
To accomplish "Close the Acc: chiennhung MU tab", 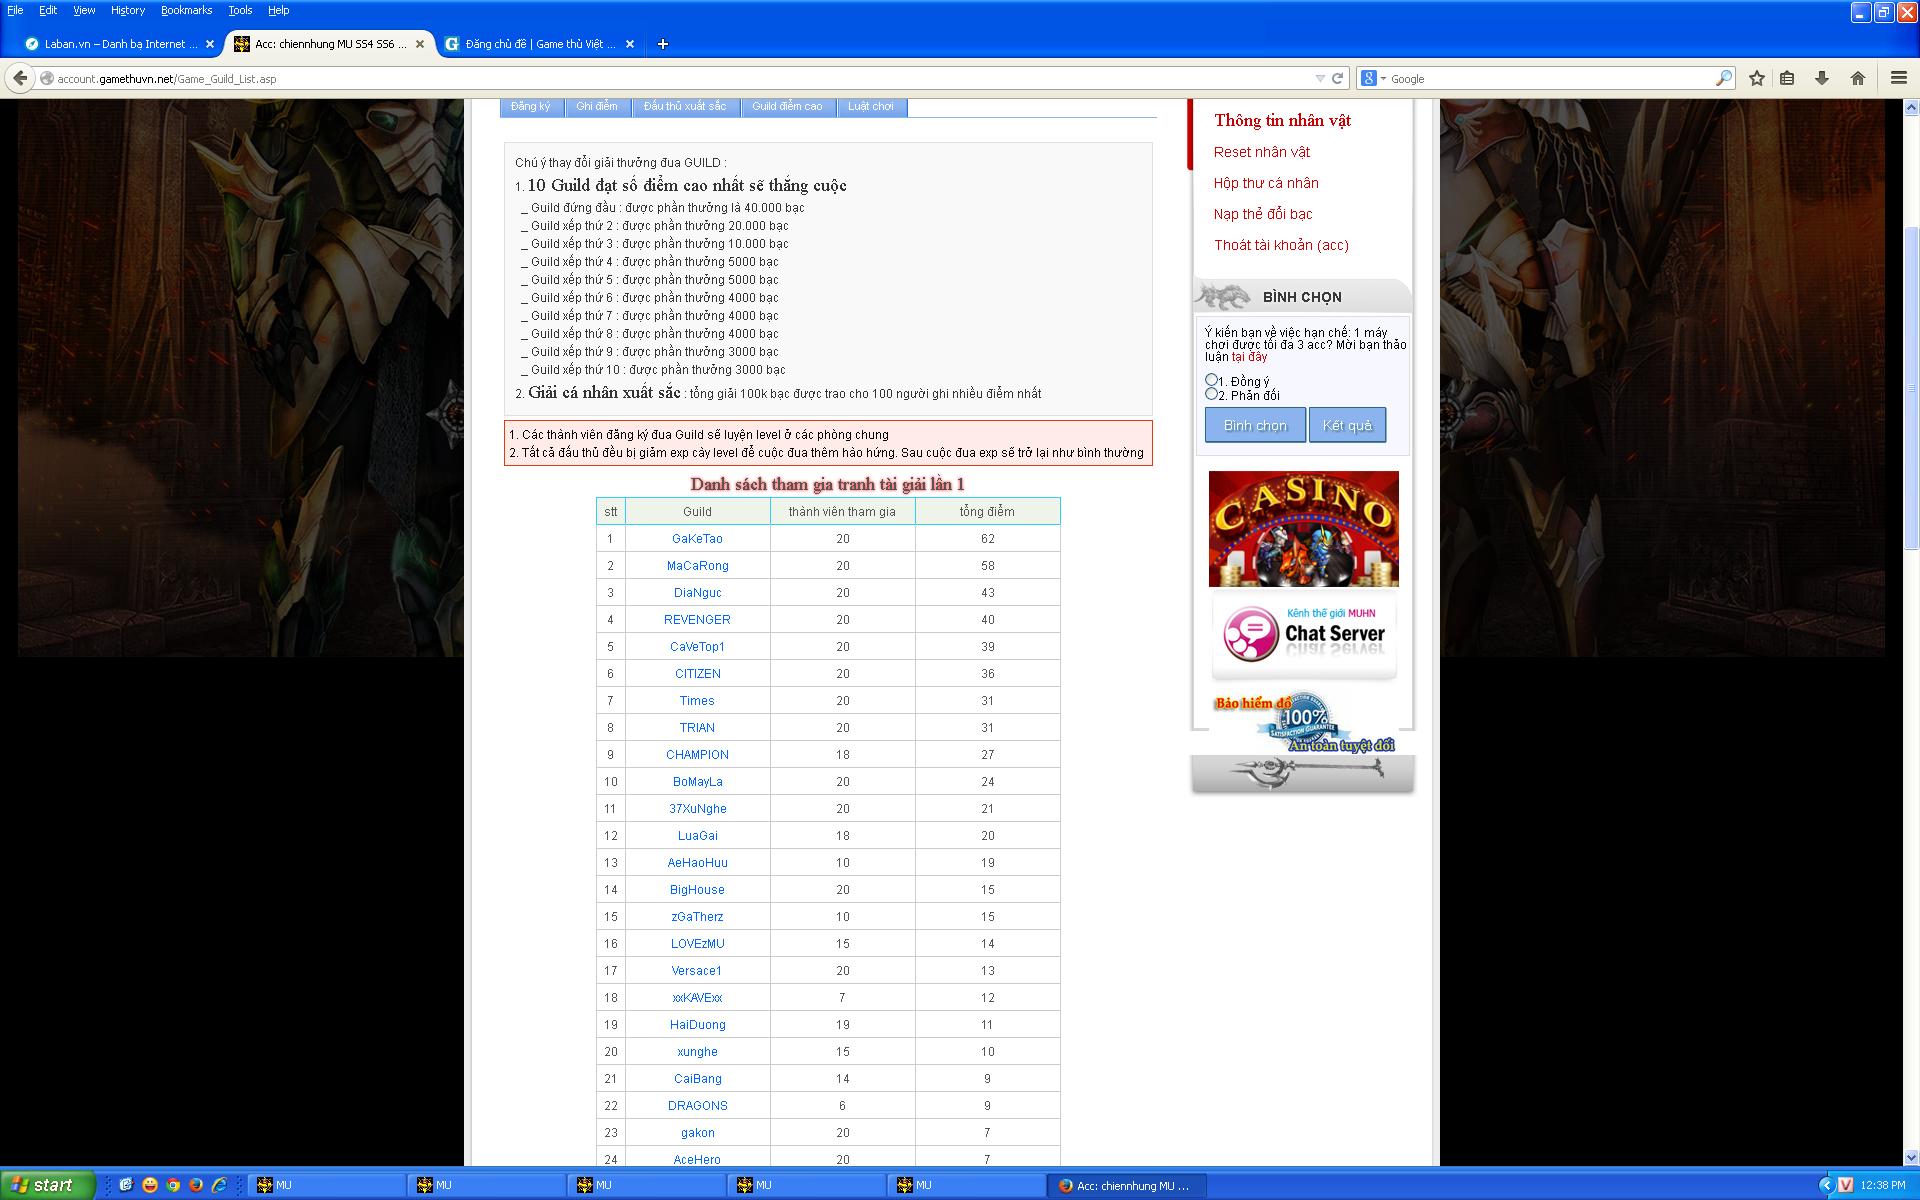I will [420, 44].
